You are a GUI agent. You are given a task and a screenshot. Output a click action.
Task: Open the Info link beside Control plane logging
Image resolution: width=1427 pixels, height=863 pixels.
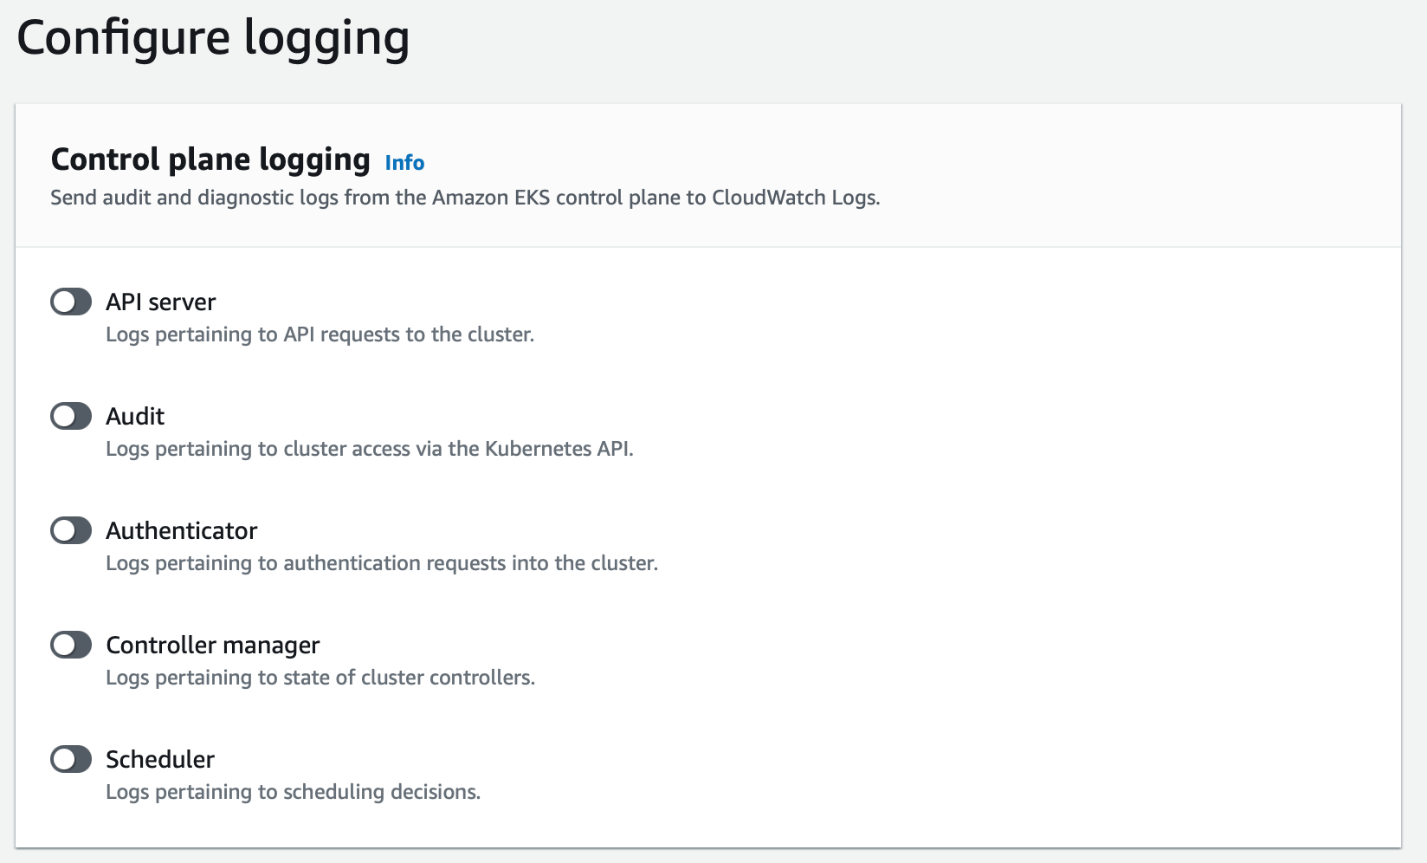[x=404, y=163]
